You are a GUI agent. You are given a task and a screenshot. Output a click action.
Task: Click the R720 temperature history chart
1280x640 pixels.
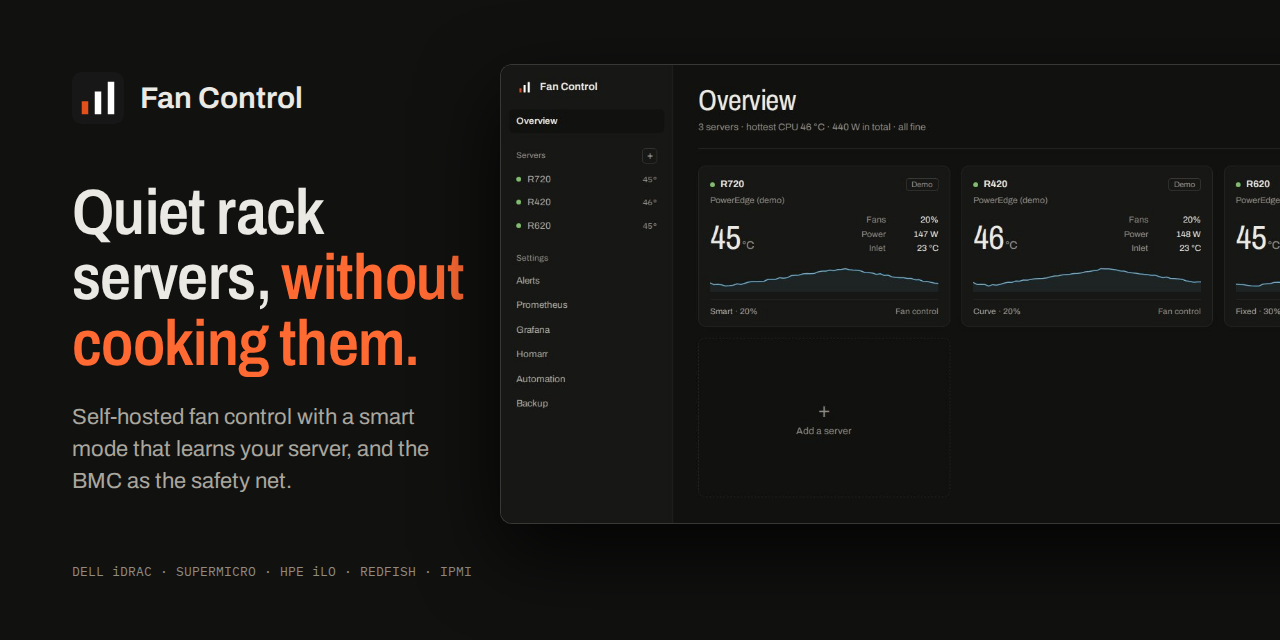(824, 279)
